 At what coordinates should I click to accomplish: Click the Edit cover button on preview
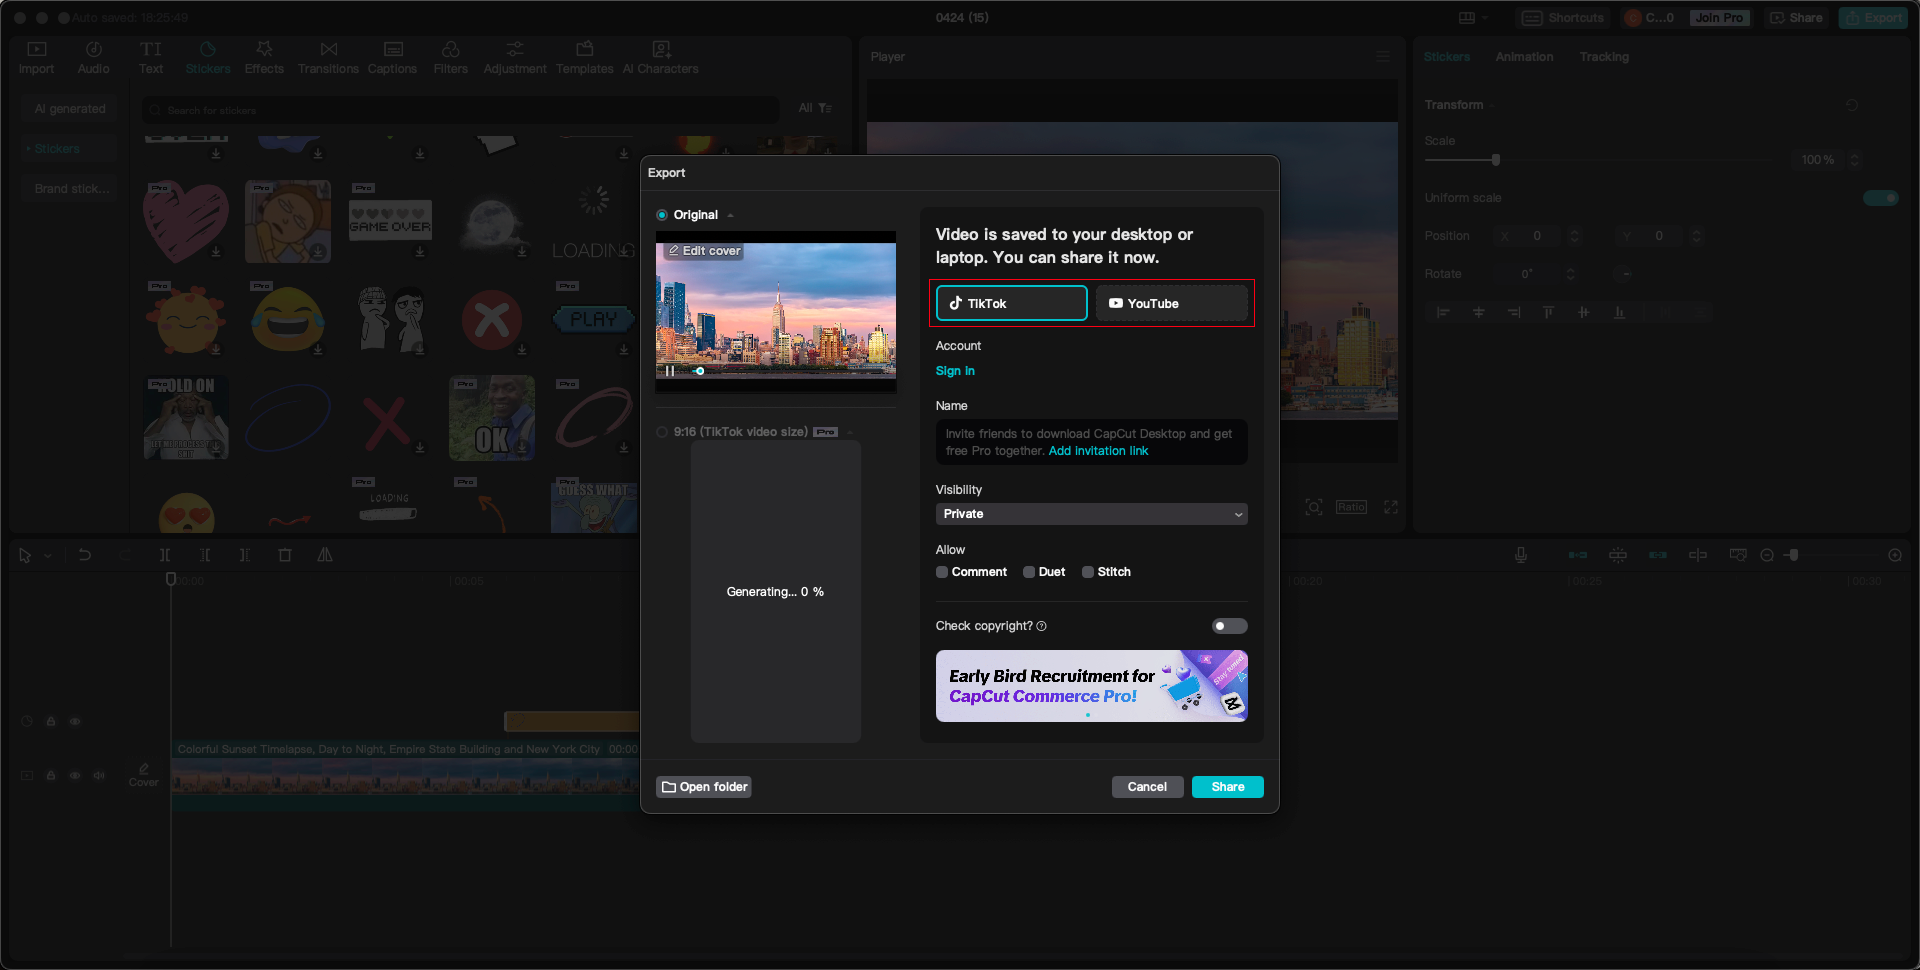coord(705,251)
